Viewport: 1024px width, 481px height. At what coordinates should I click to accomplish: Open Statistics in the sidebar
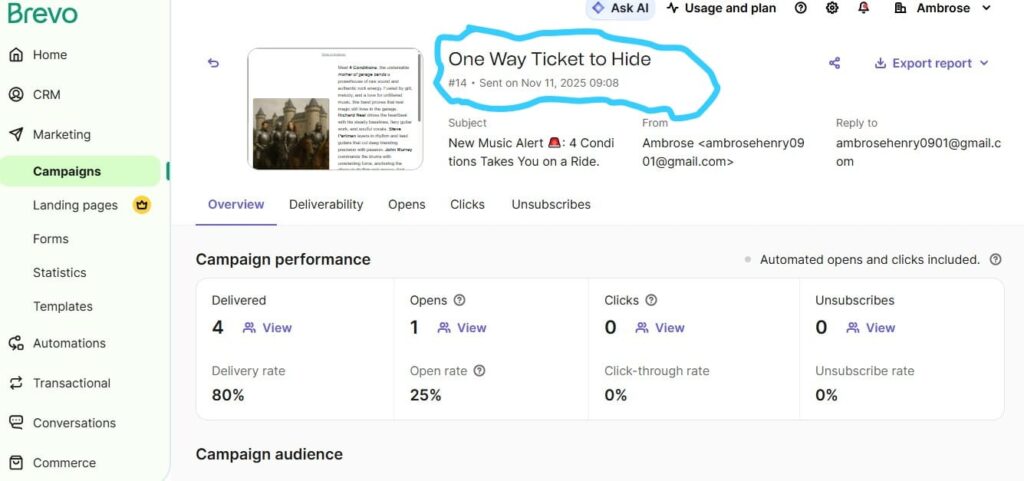click(59, 273)
